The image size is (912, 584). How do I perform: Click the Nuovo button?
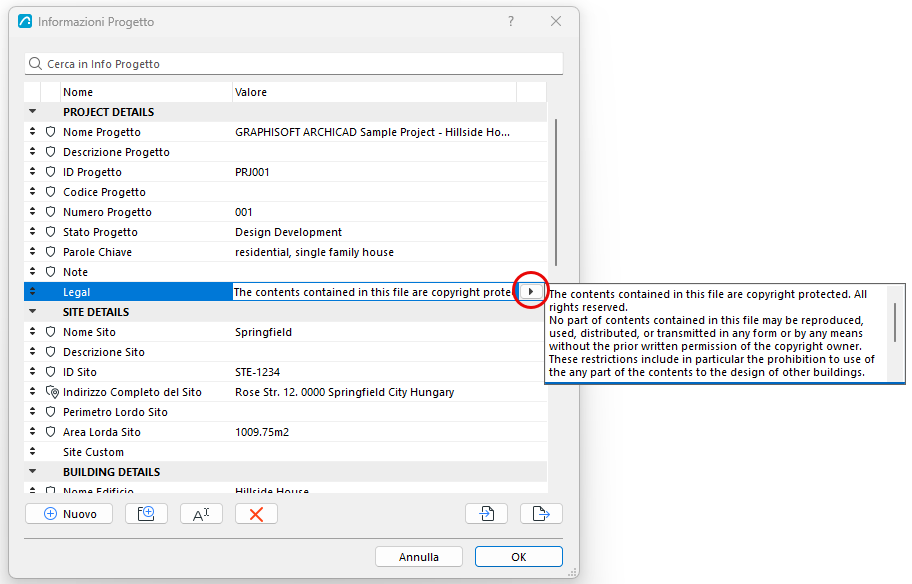coord(69,514)
